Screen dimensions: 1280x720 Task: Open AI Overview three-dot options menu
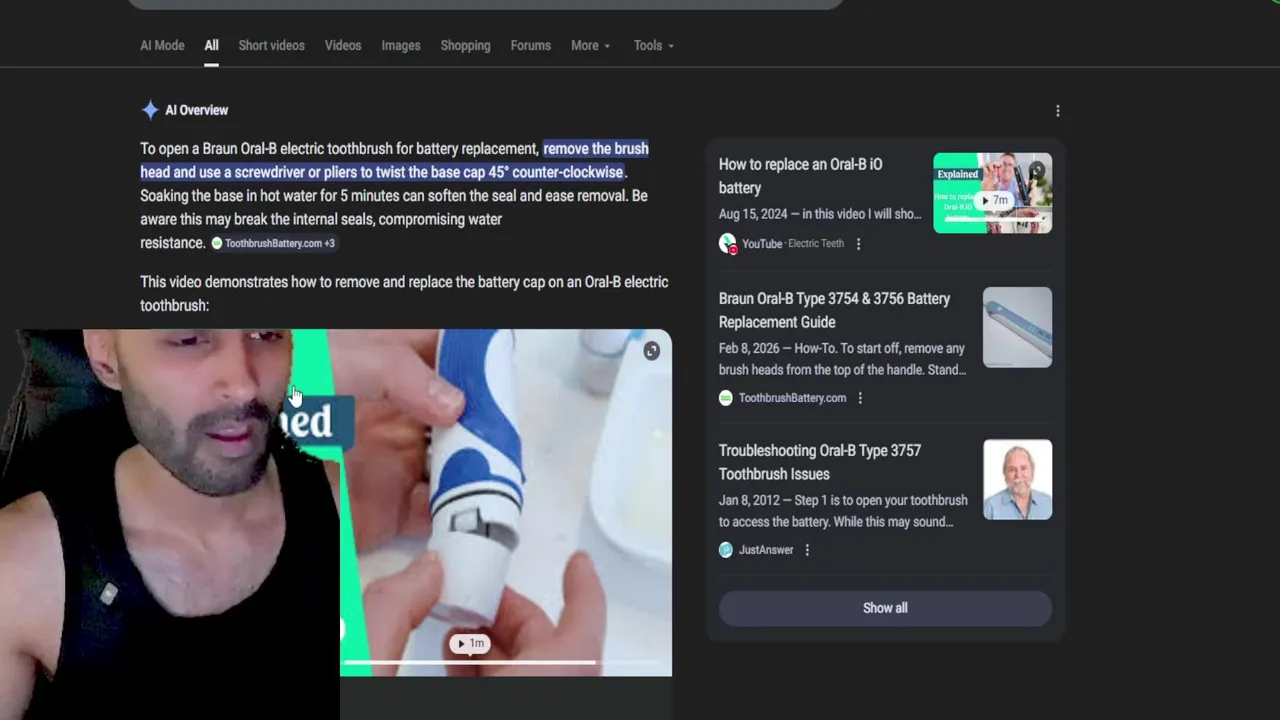coord(1057,111)
